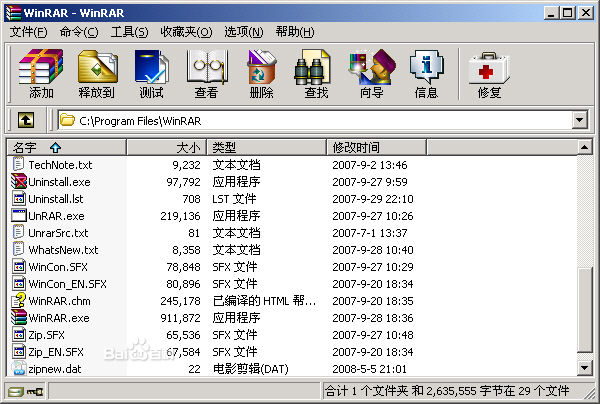Screen dimensions: 600x404
Task: Select the Uninstall.lst file icon
Action: click(x=19, y=199)
